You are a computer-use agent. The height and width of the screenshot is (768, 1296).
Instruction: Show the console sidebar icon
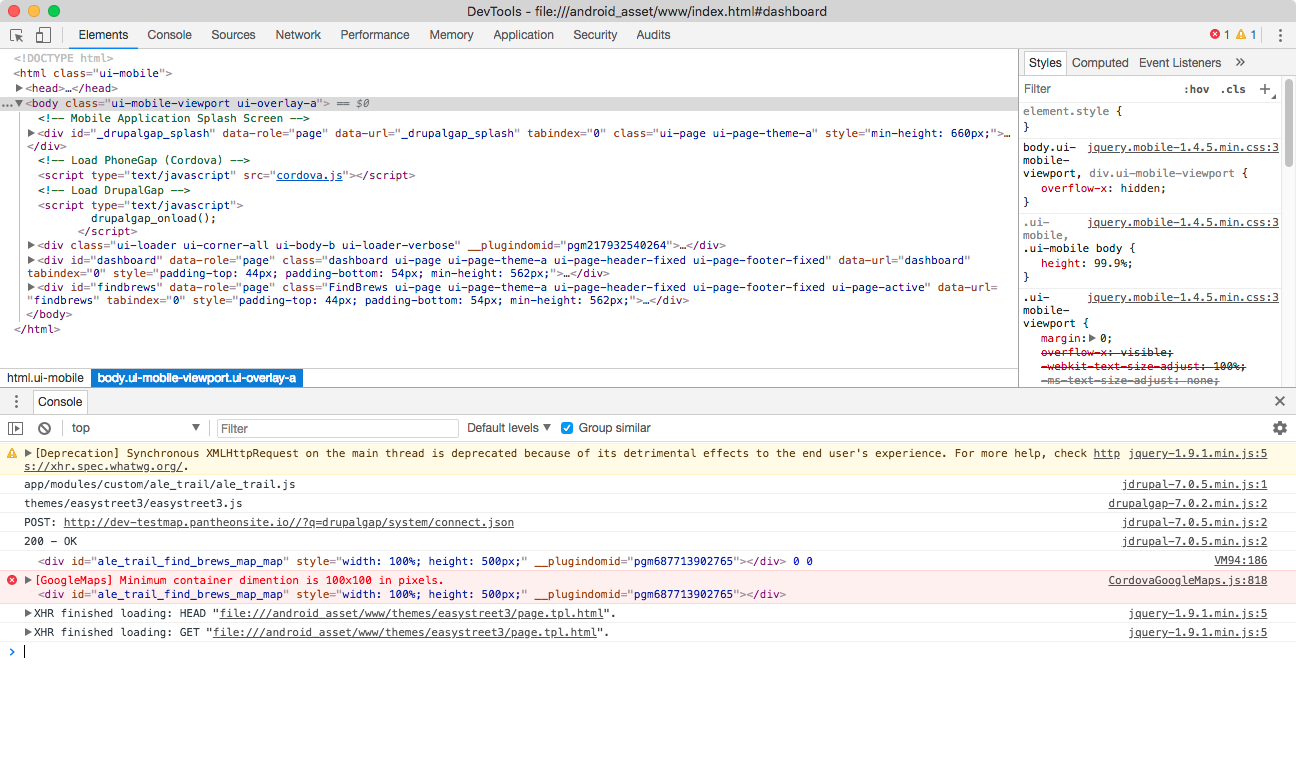(16, 427)
